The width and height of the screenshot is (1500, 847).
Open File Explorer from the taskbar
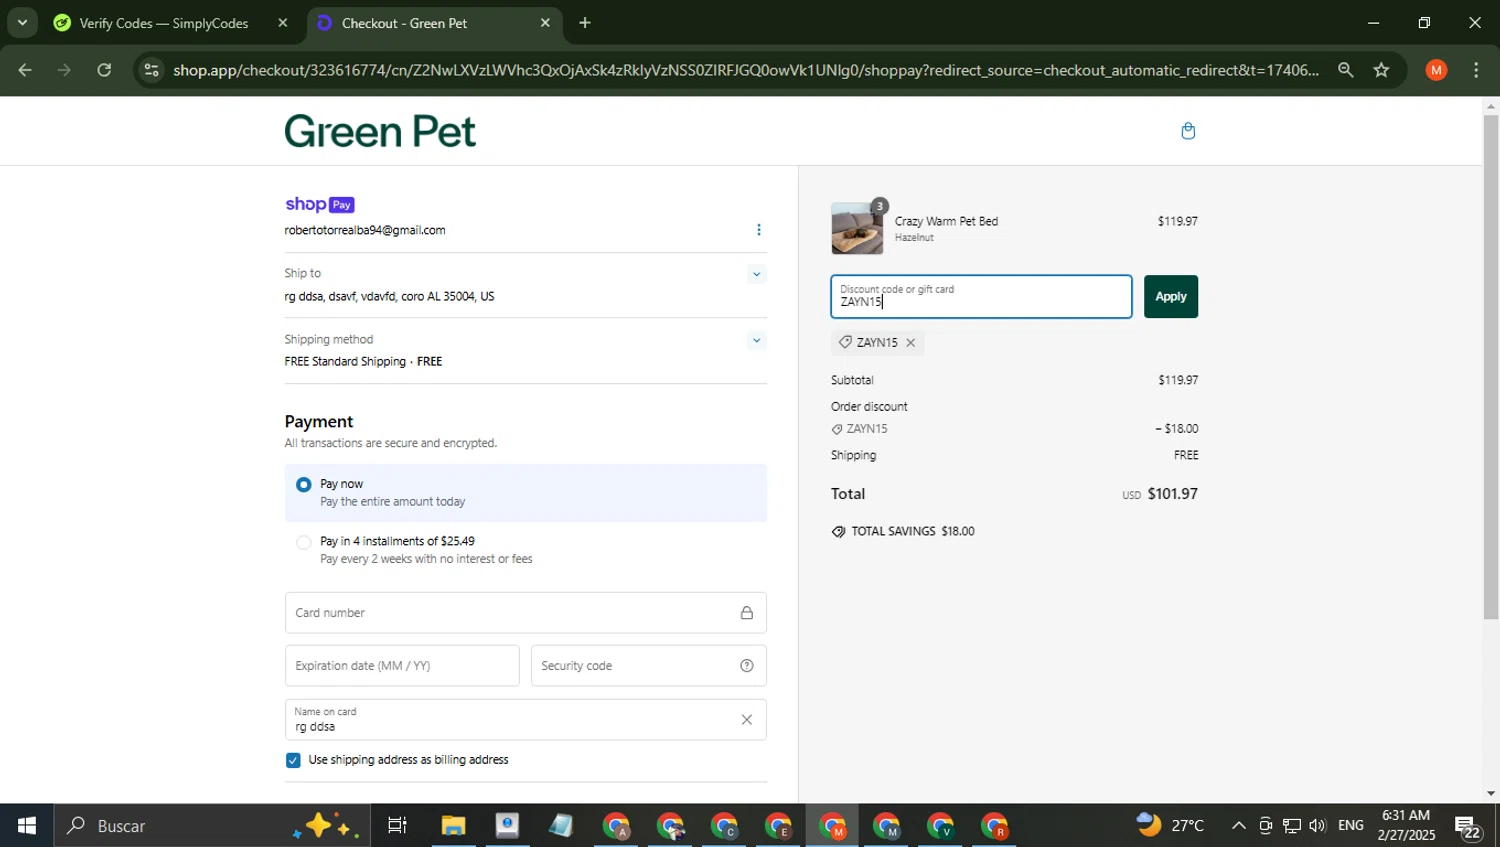[453, 826]
